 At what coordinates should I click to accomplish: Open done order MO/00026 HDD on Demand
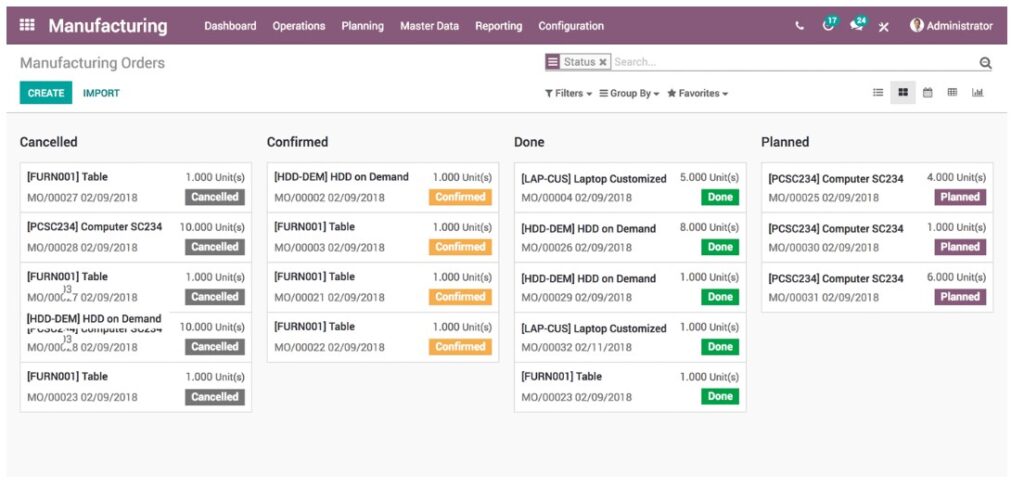click(x=630, y=237)
